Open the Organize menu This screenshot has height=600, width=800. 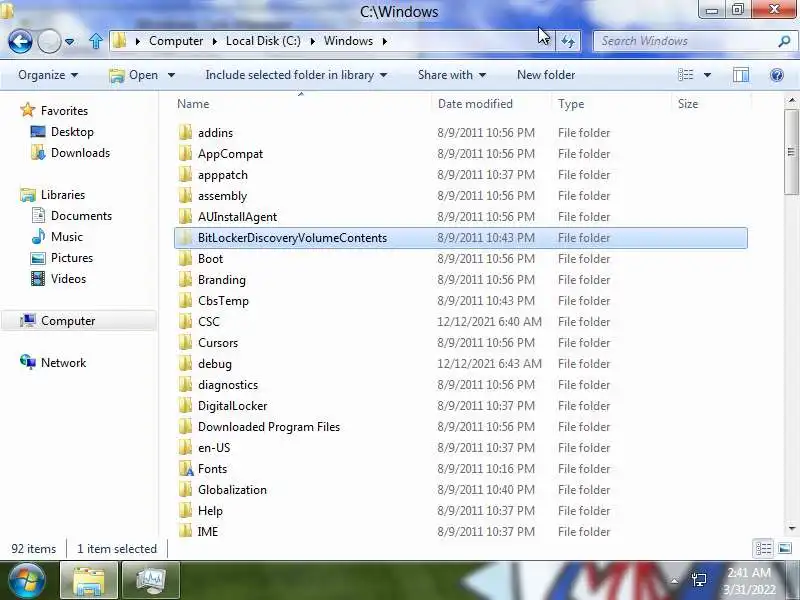tap(48, 75)
